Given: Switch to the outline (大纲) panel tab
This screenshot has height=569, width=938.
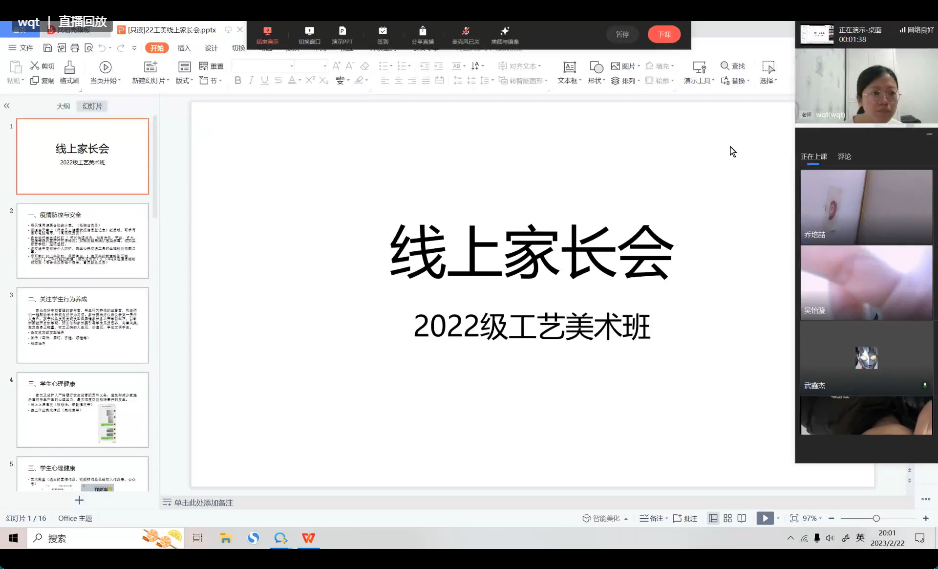Looking at the screenshot, I should click(63, 106).
